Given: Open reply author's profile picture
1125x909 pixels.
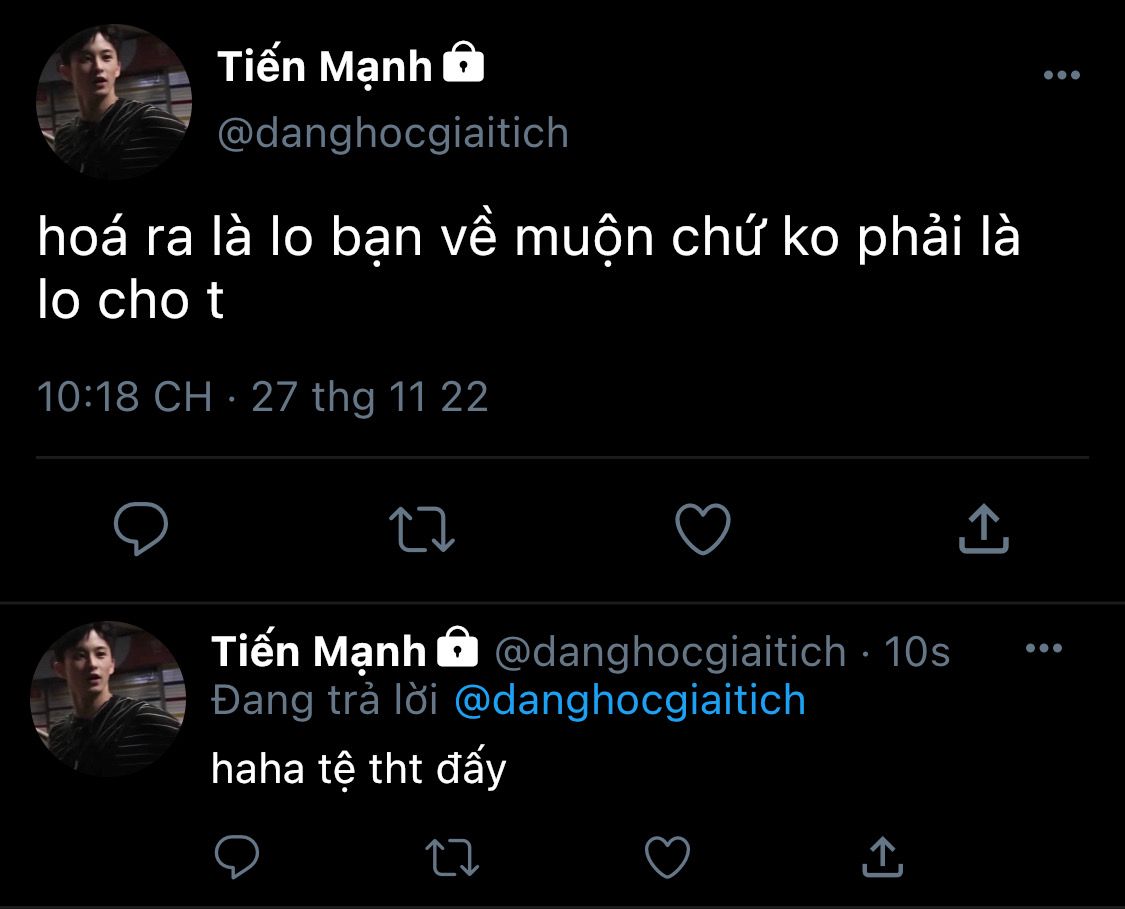Looking at the screenshot, I should (108, 698).
